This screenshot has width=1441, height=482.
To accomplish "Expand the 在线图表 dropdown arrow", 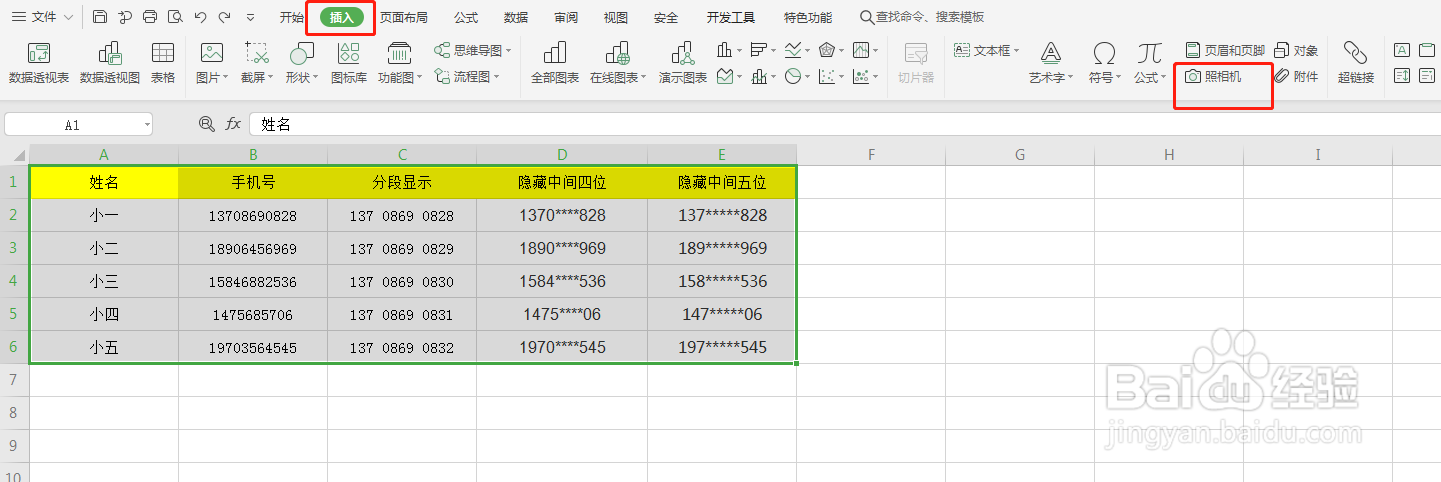I will [643, 78].
